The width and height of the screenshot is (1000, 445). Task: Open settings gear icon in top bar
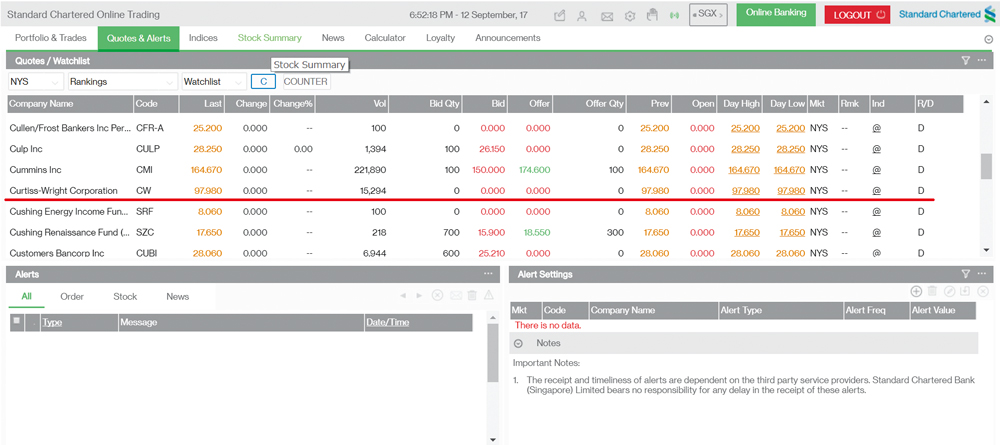[630, 16]
